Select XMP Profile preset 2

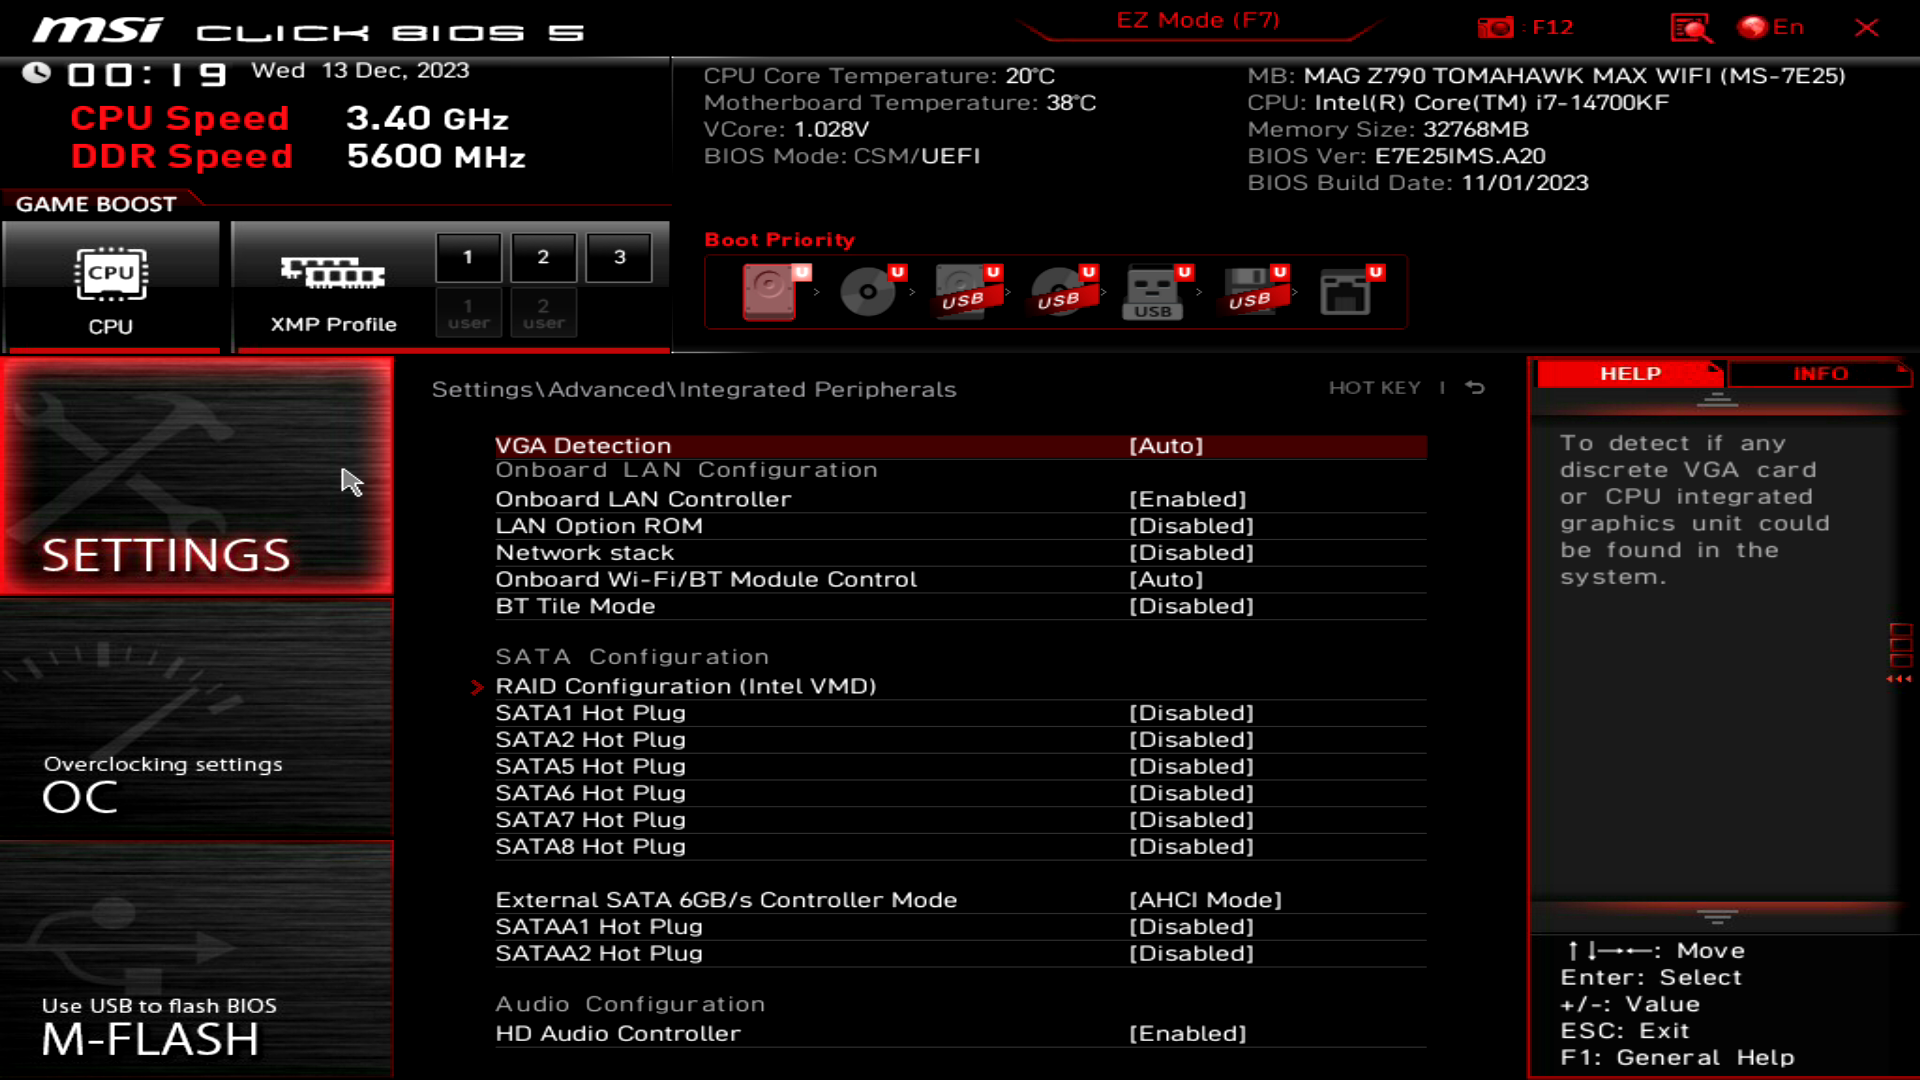543,256
